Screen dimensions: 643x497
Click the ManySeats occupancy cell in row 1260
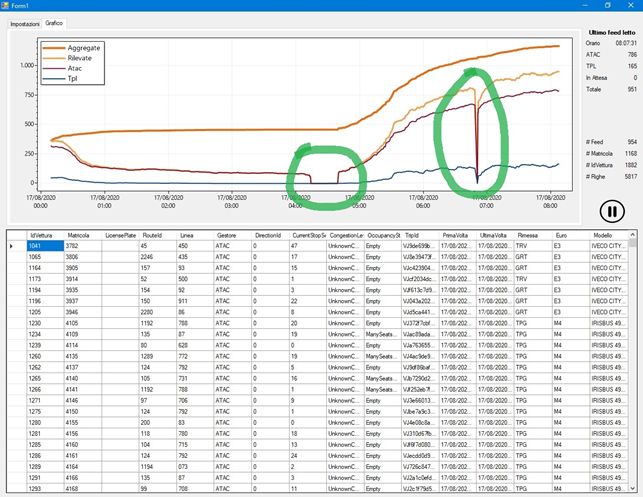pyautogui.click(x=381, y=356)
